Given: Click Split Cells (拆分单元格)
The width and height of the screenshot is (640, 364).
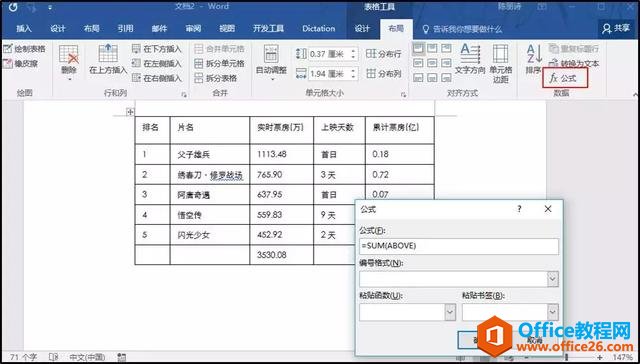Looking at the screenshot, I should point(220,64).
